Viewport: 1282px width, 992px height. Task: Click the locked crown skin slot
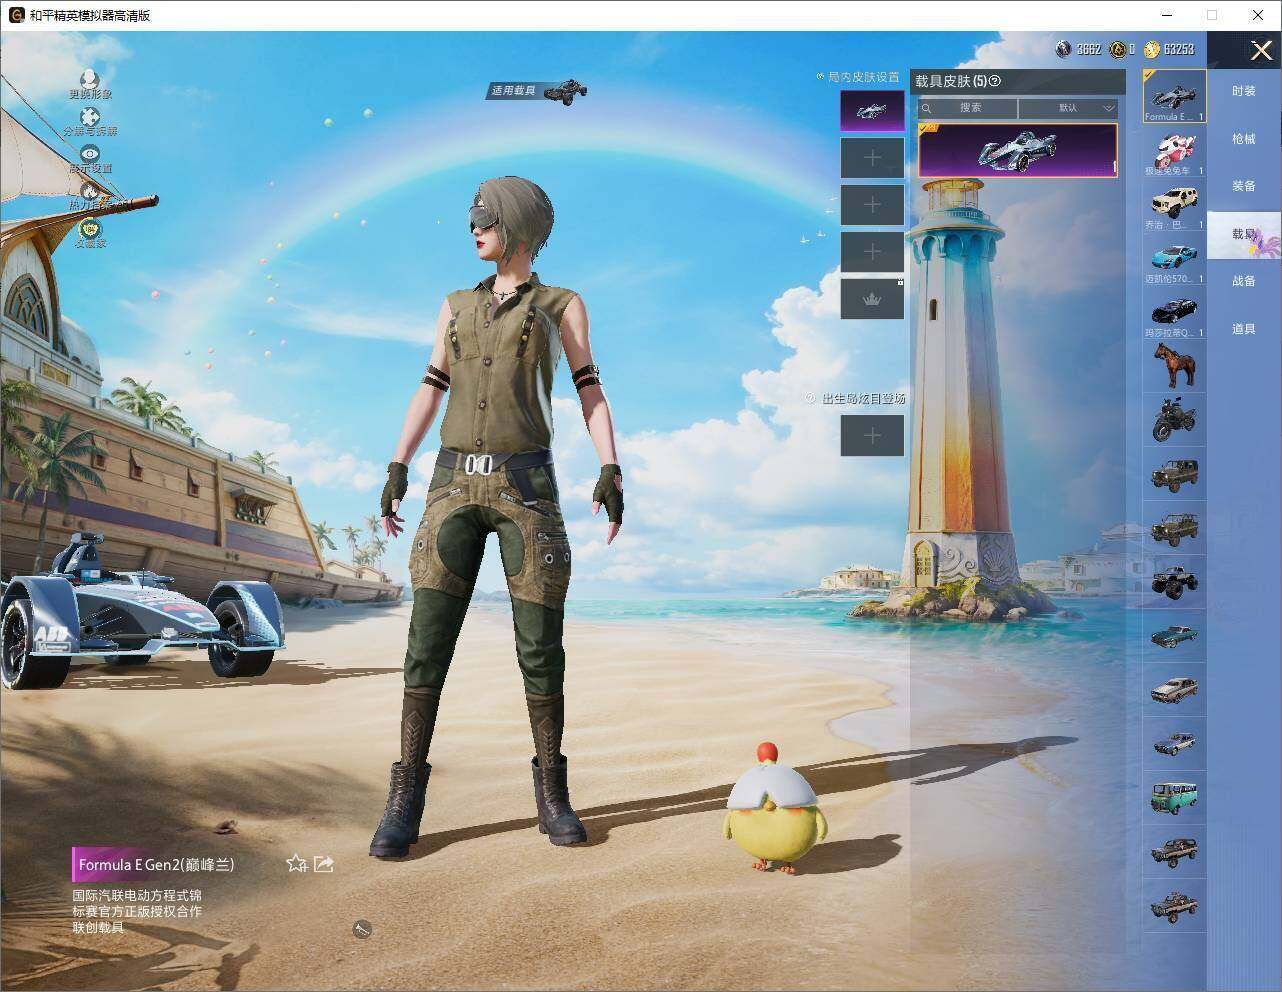pyautogui.click(x=872, y=299)
